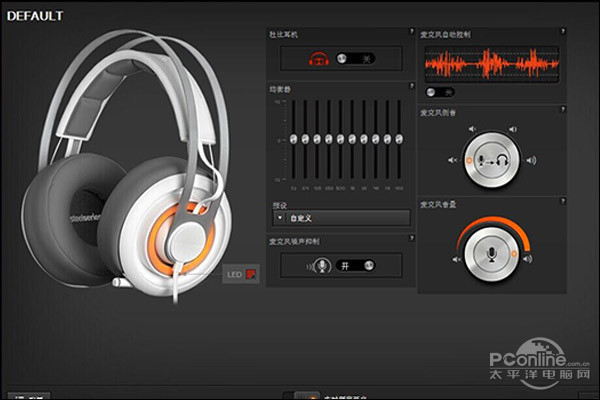Turn off the mic noise suppression switch
Image resolution: width=600 pixels, height=400 pixels.
[x=355, y=266]
